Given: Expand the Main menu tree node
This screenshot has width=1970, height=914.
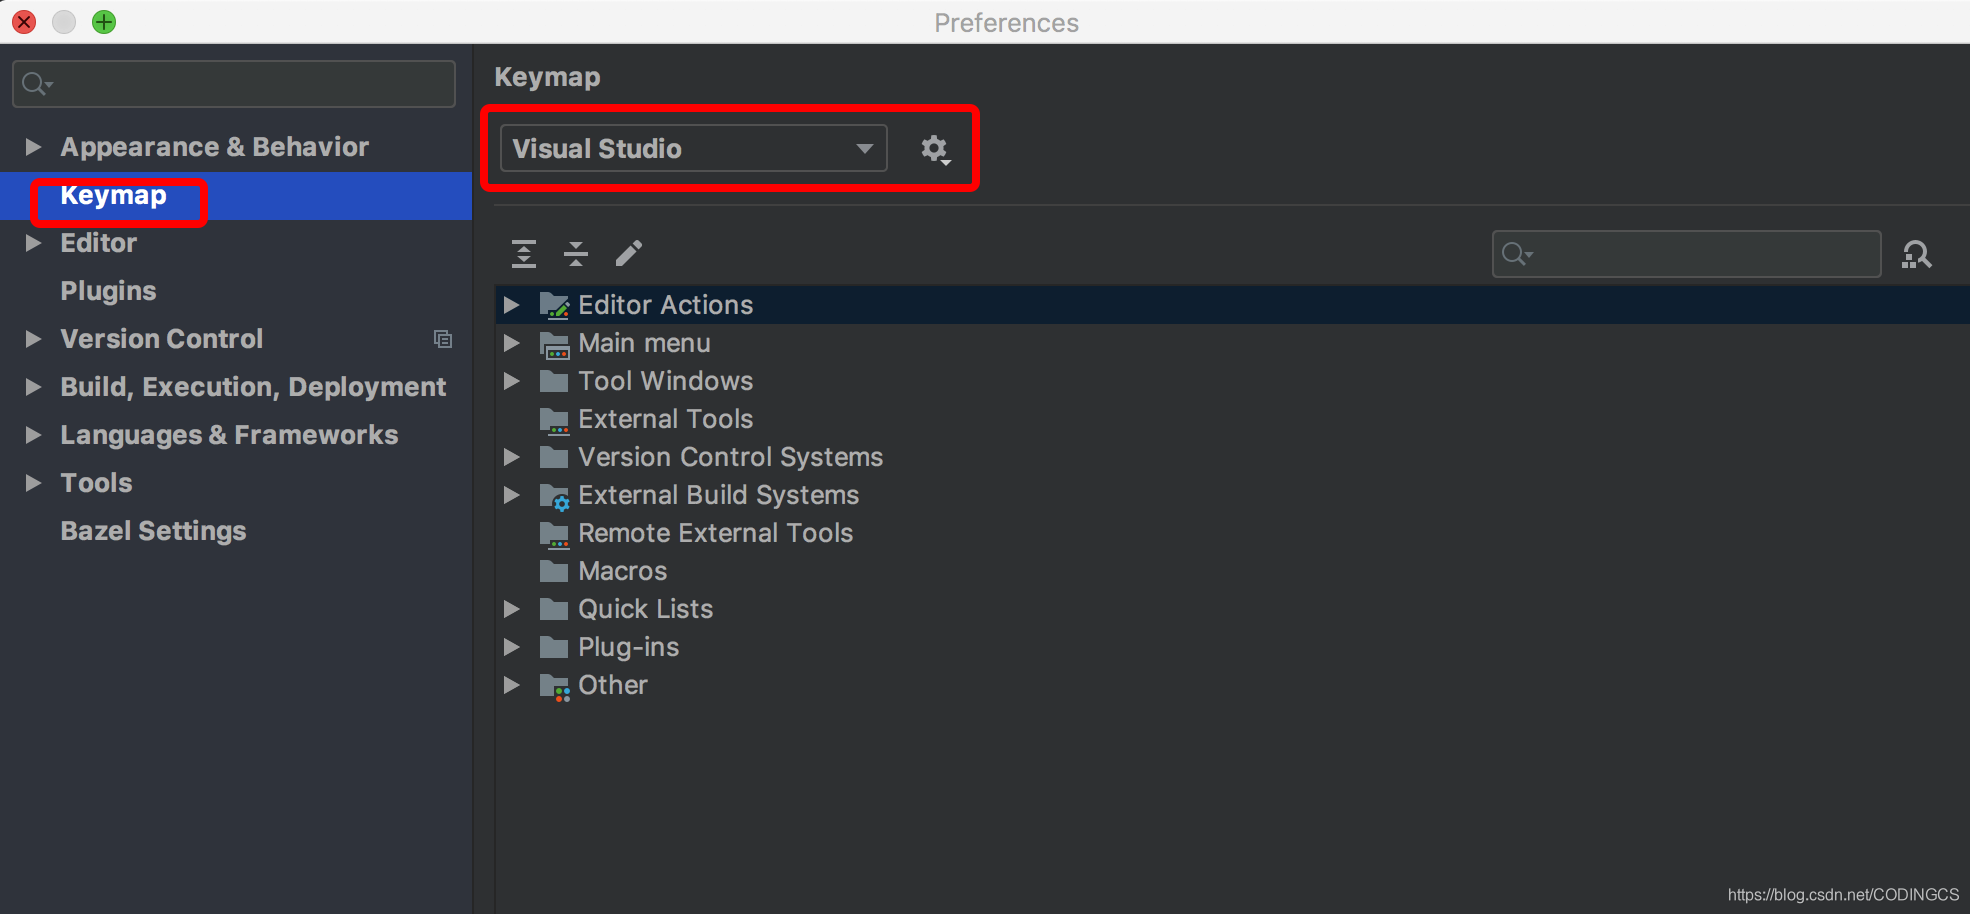Looking at the screenshot, I should pos(512,343).
